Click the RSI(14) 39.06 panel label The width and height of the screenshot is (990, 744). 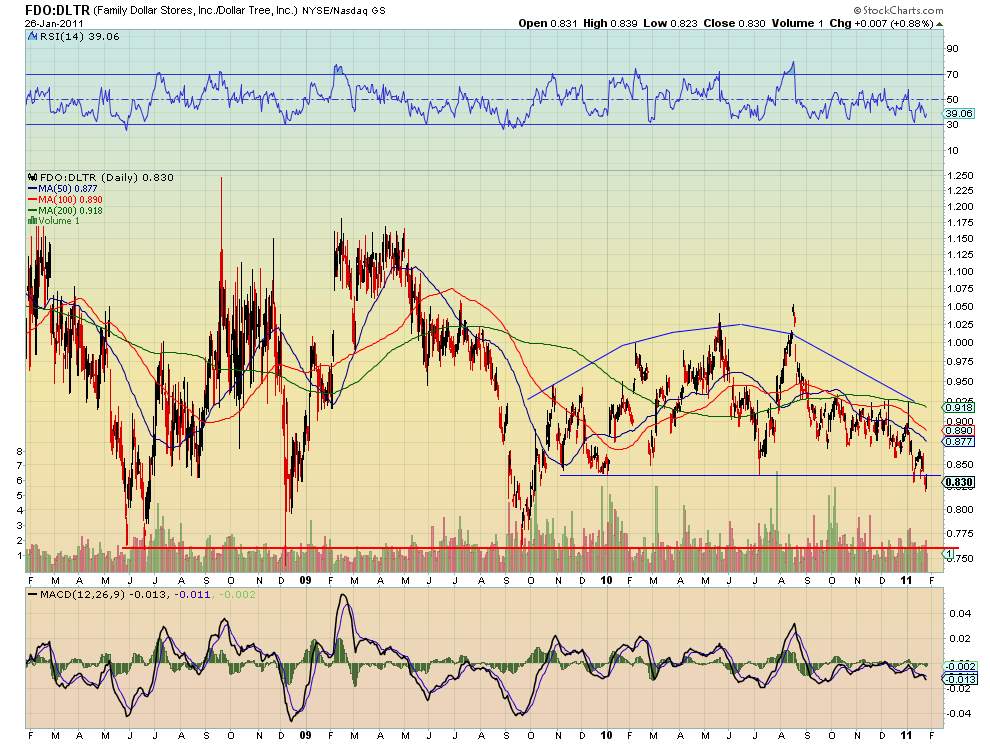coord(80,37)
